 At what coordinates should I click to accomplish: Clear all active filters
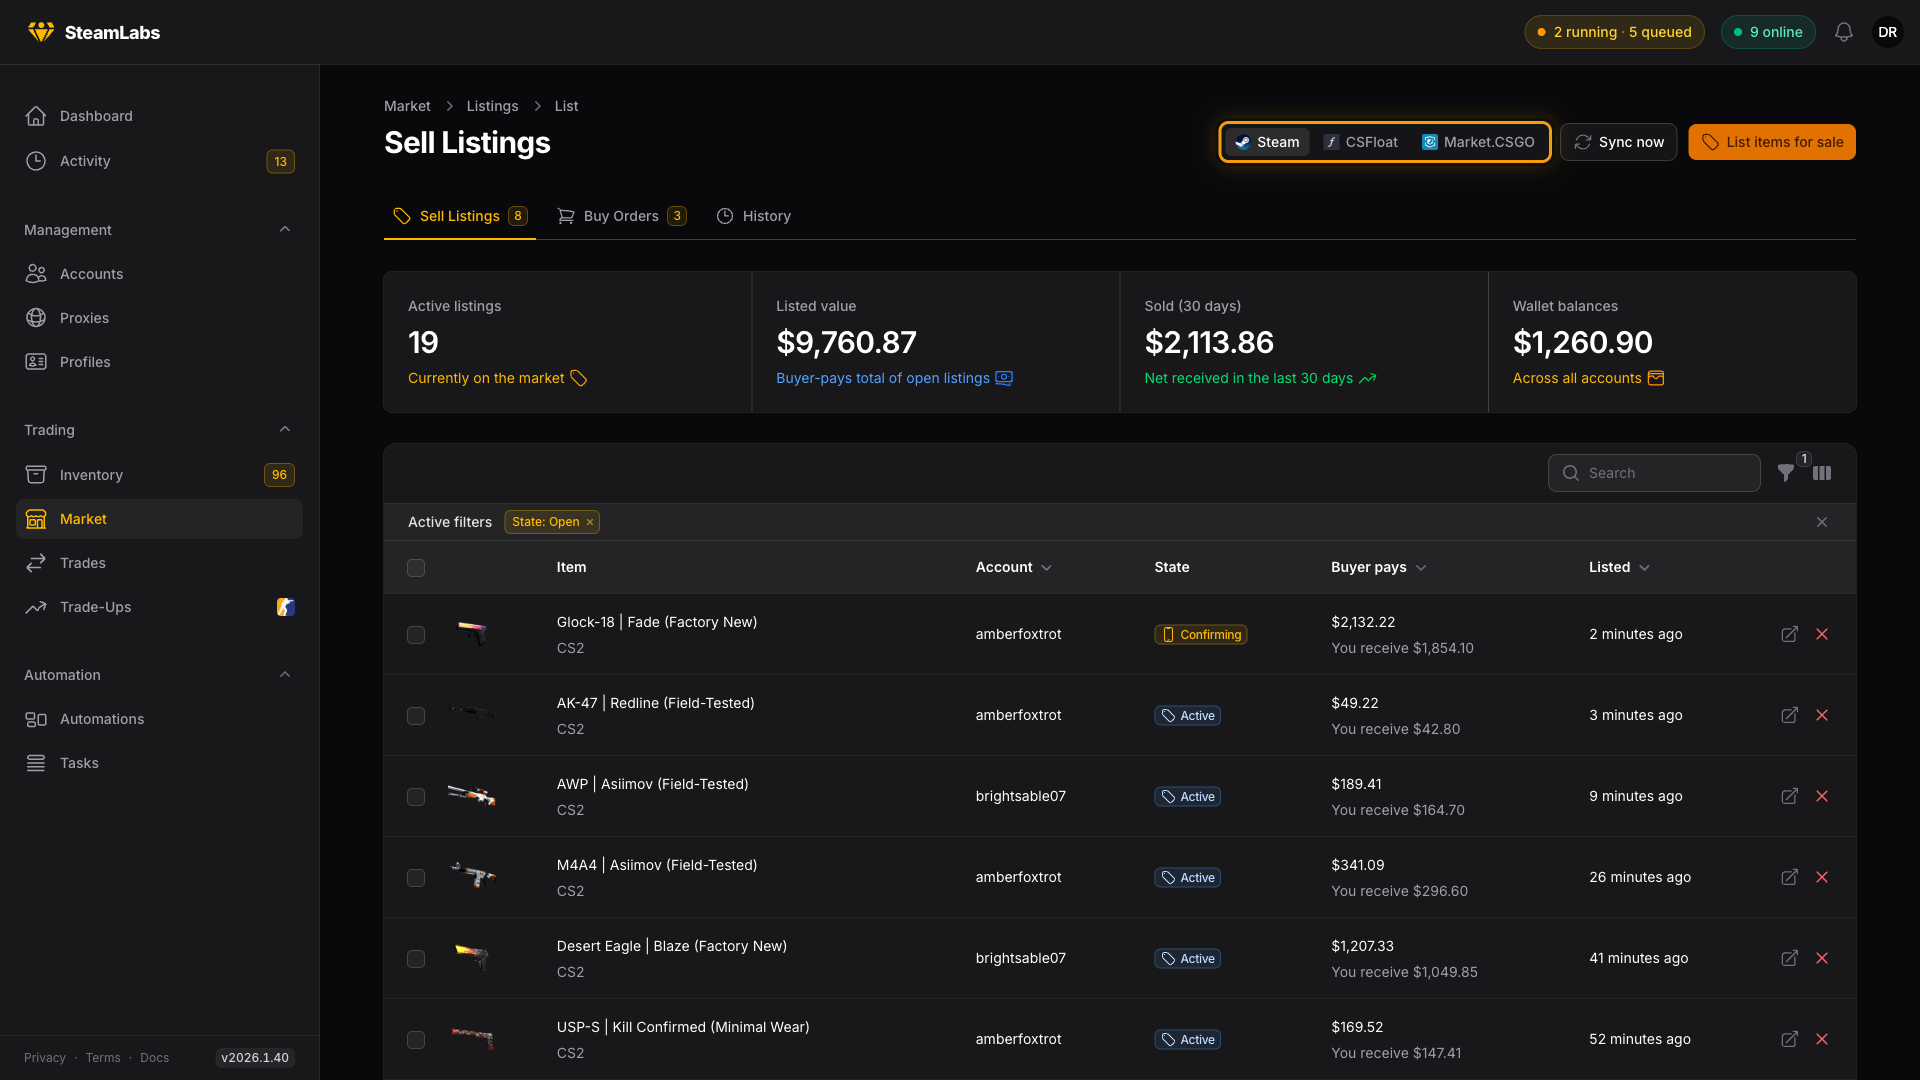[x=1822, y=522]
